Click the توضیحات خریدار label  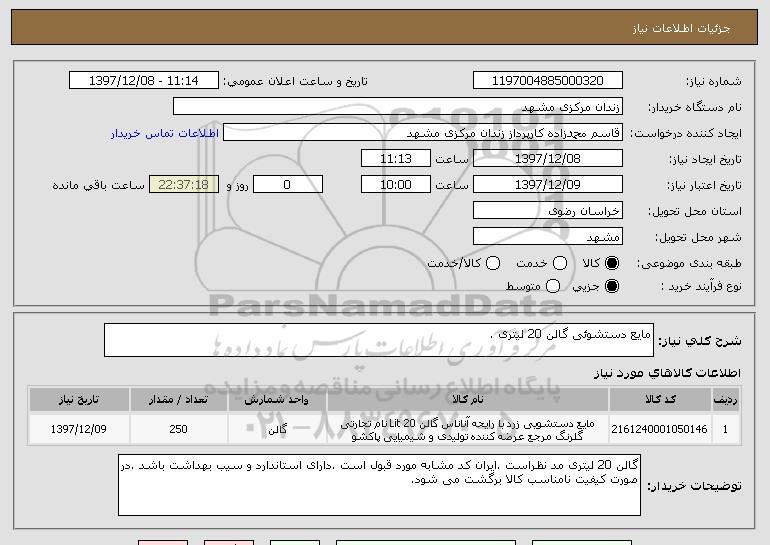tap(694, 486)
